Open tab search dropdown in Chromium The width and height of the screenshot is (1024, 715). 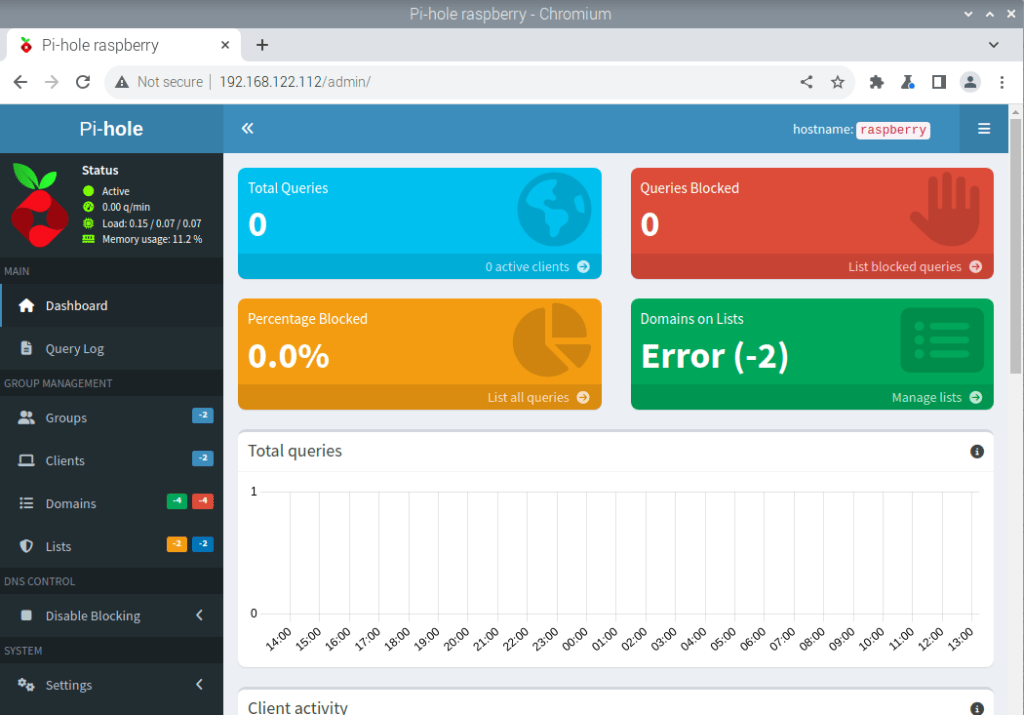tap(993, 45)
